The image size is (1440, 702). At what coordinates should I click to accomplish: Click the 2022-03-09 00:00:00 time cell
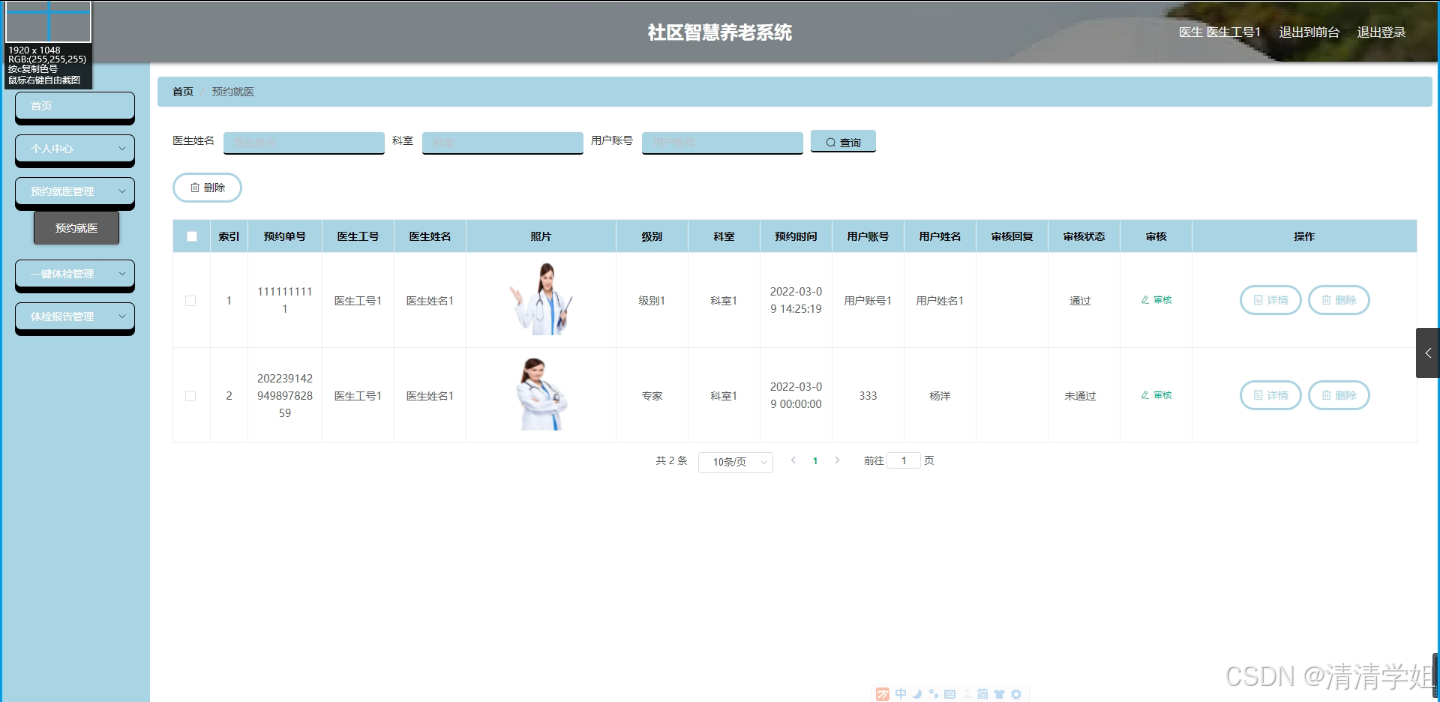pos(796,395)
